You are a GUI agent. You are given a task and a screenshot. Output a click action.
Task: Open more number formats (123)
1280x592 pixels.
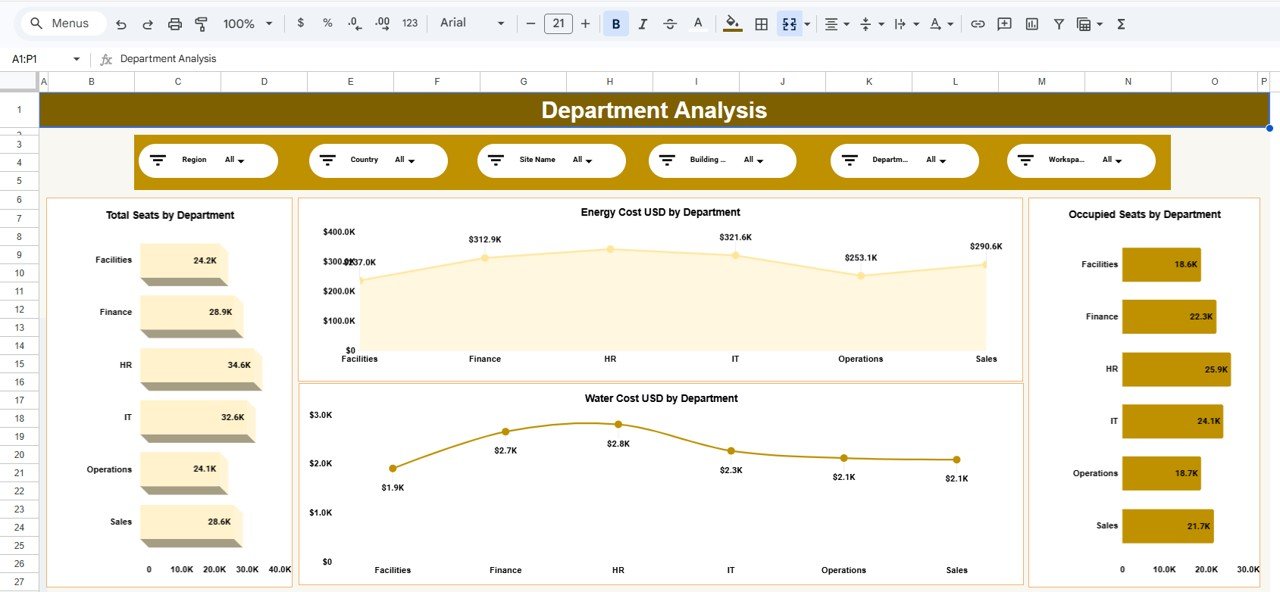(409, 22)
